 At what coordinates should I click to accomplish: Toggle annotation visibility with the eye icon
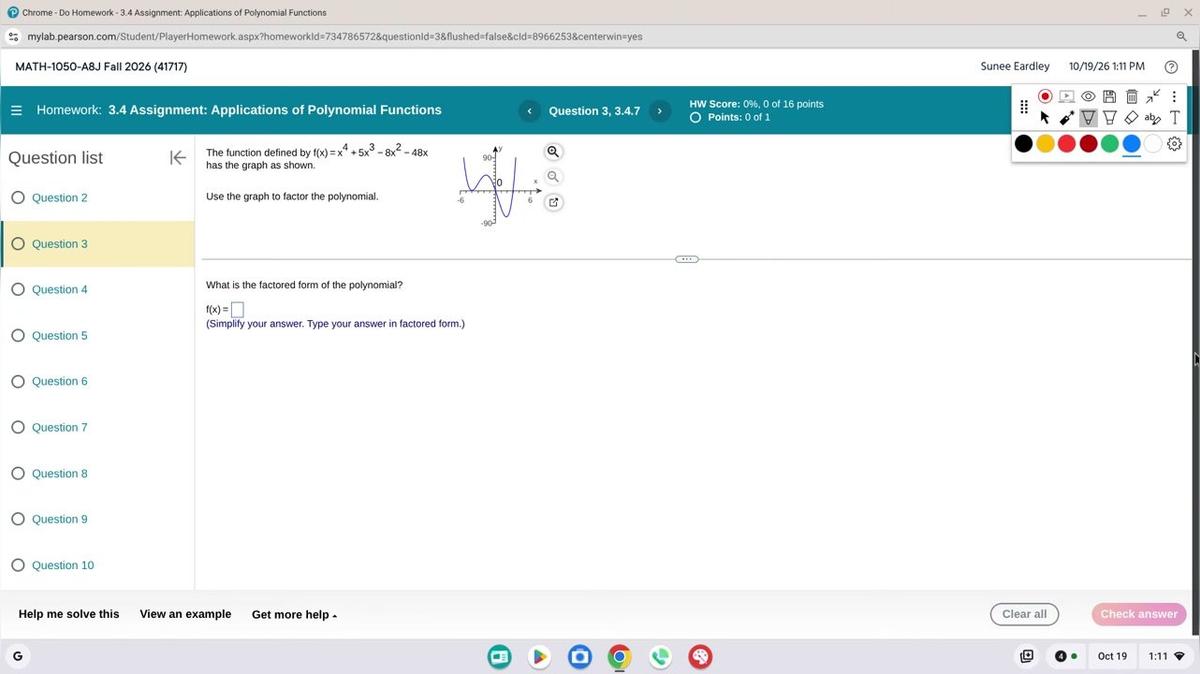(1089, 96)
